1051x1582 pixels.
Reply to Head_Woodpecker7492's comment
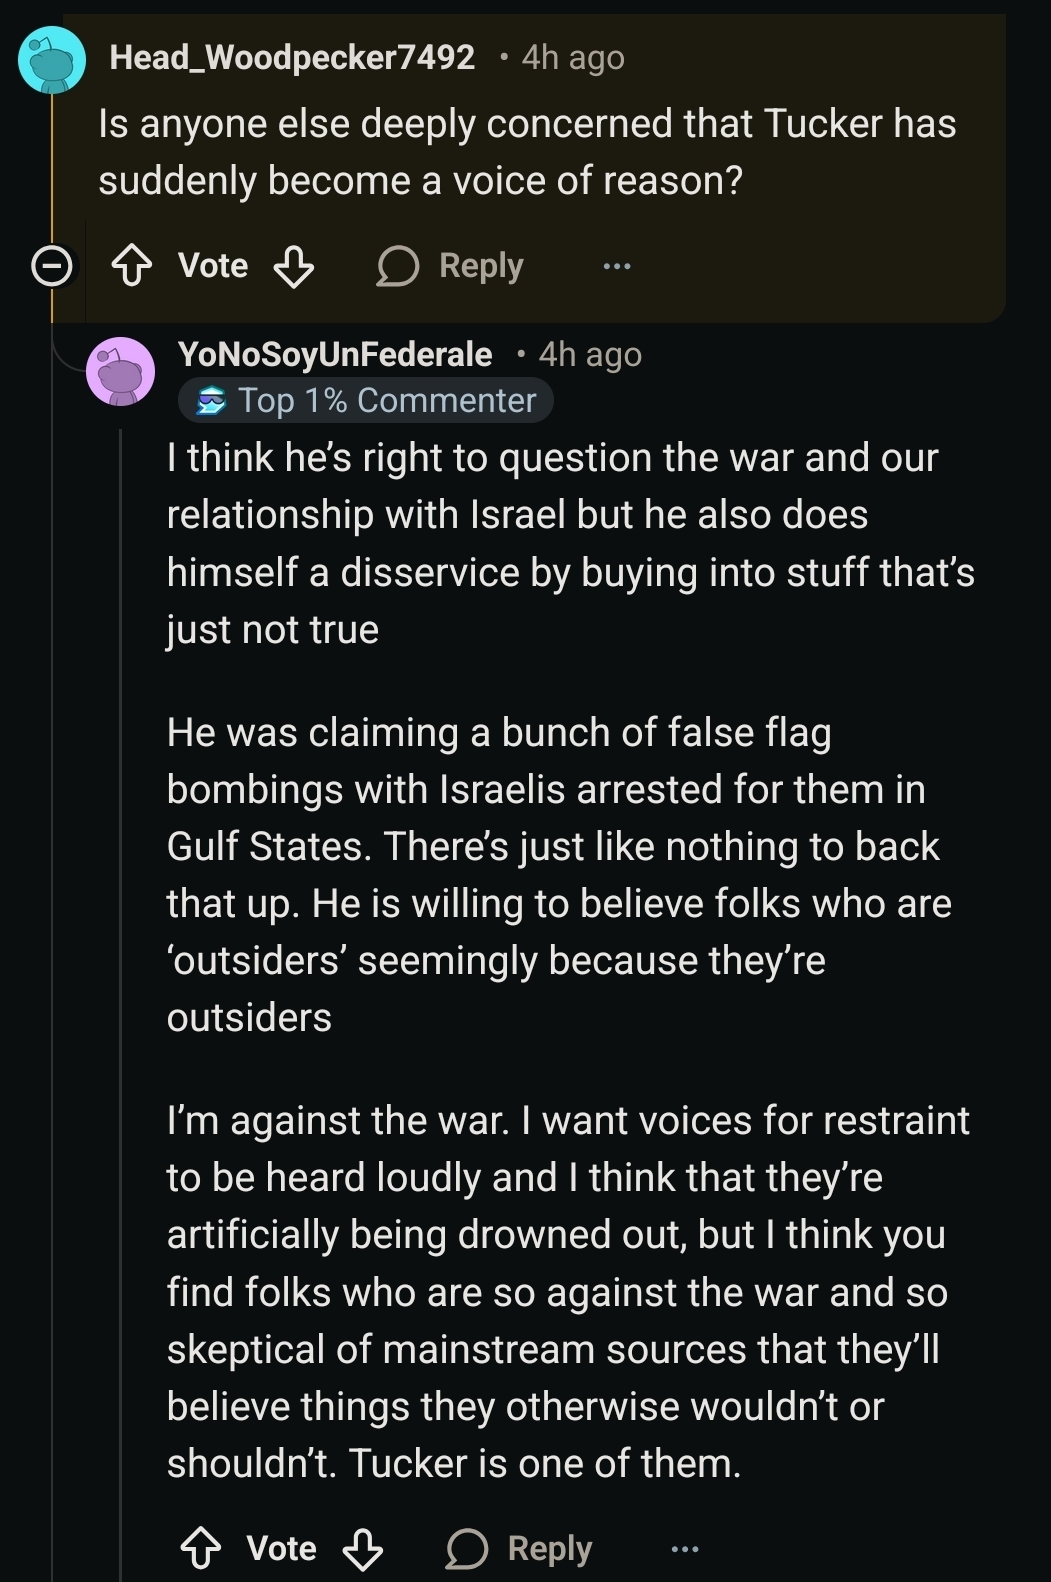click(450, 266)
